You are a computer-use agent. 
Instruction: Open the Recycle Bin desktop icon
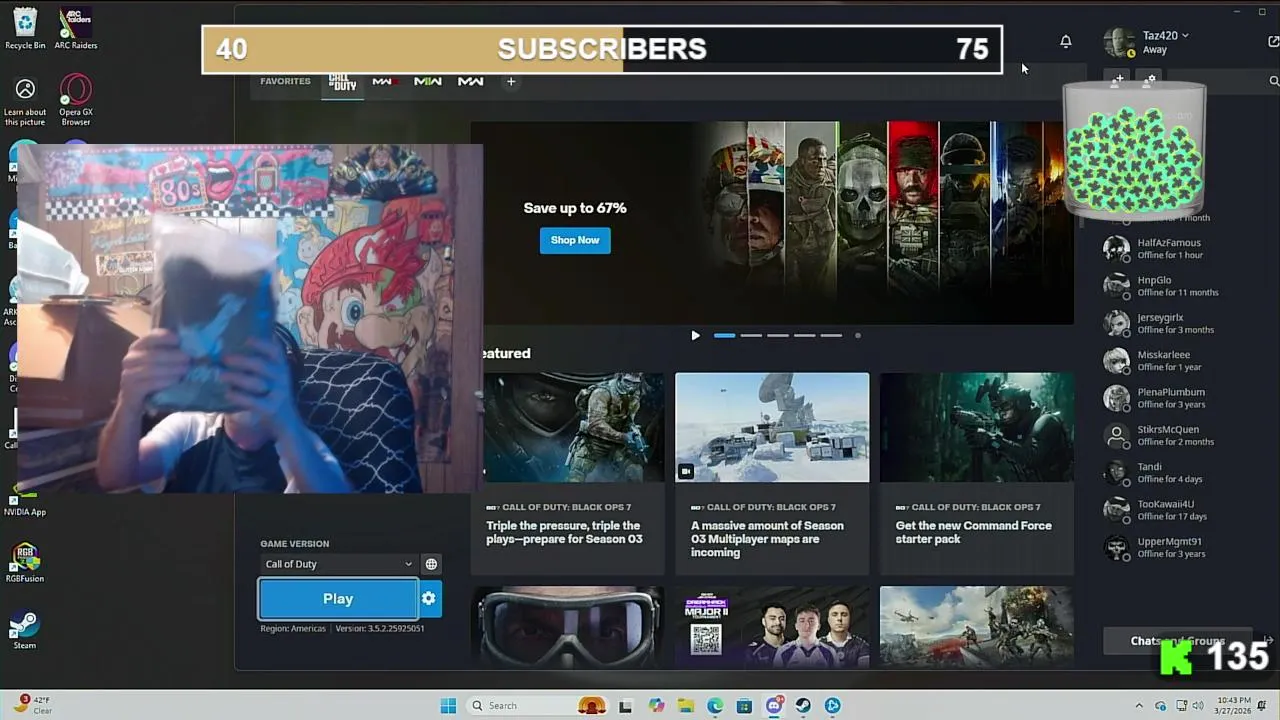[x=25, y=28]
